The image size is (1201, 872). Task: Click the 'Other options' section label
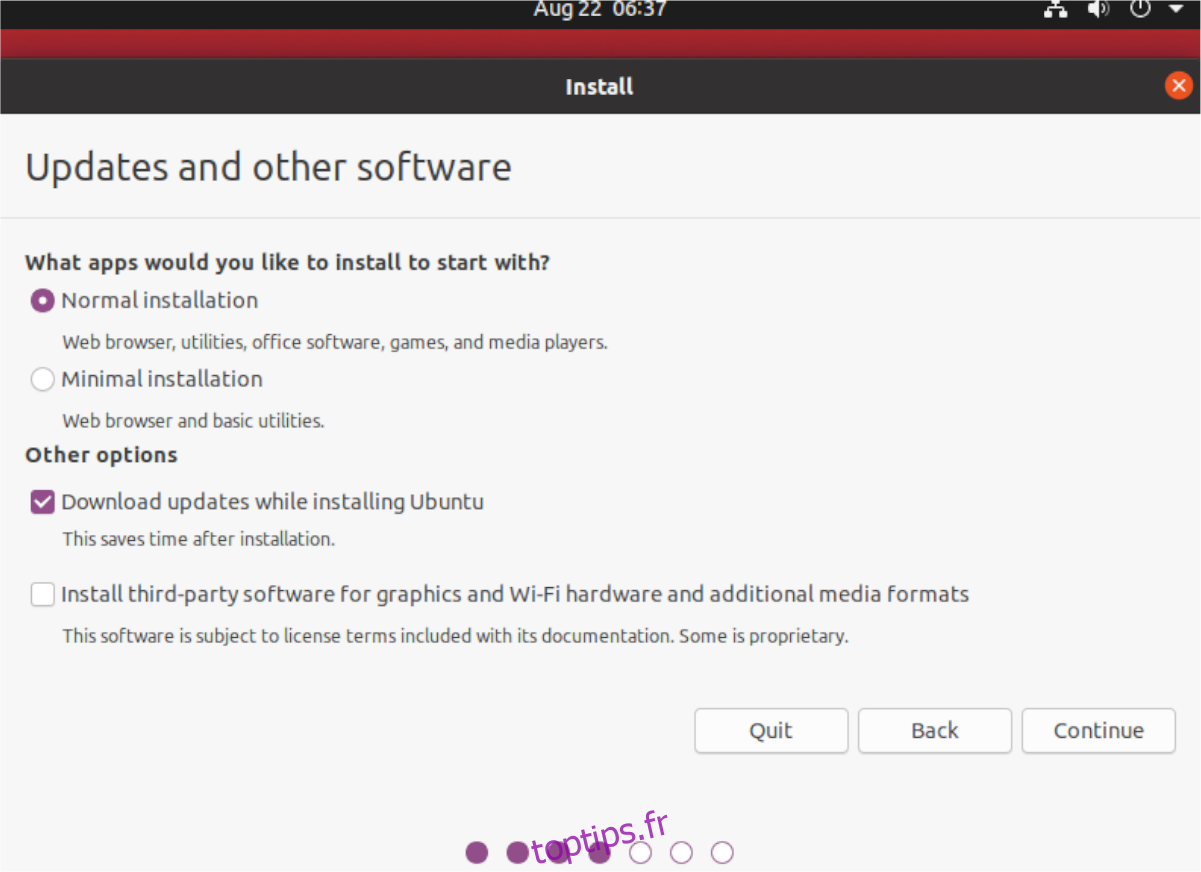pyautogui.click(x=101, y=455)
